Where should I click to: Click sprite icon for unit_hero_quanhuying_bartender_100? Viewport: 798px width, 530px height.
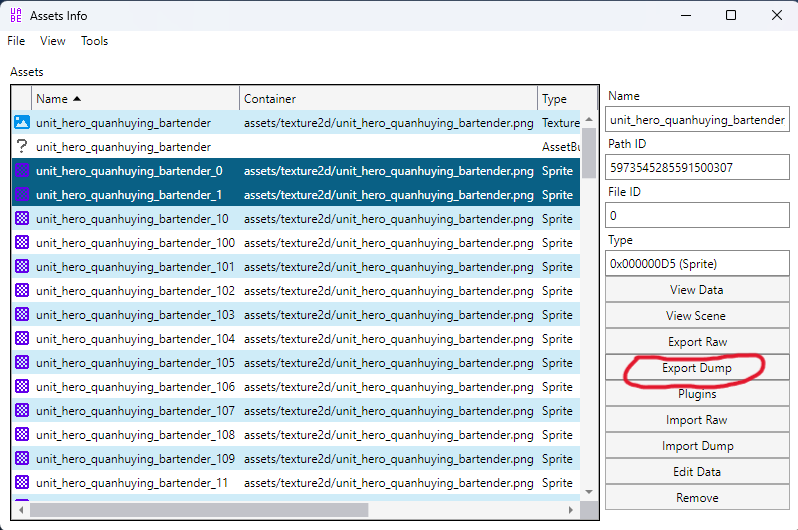point(22,243)
